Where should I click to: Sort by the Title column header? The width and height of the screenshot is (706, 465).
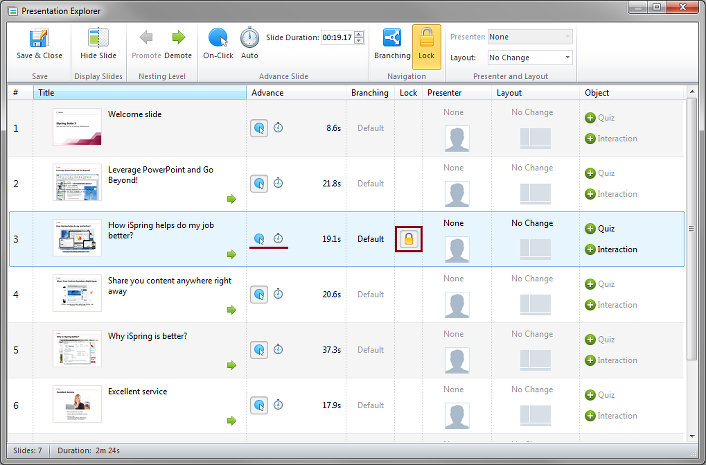[140, 93]
